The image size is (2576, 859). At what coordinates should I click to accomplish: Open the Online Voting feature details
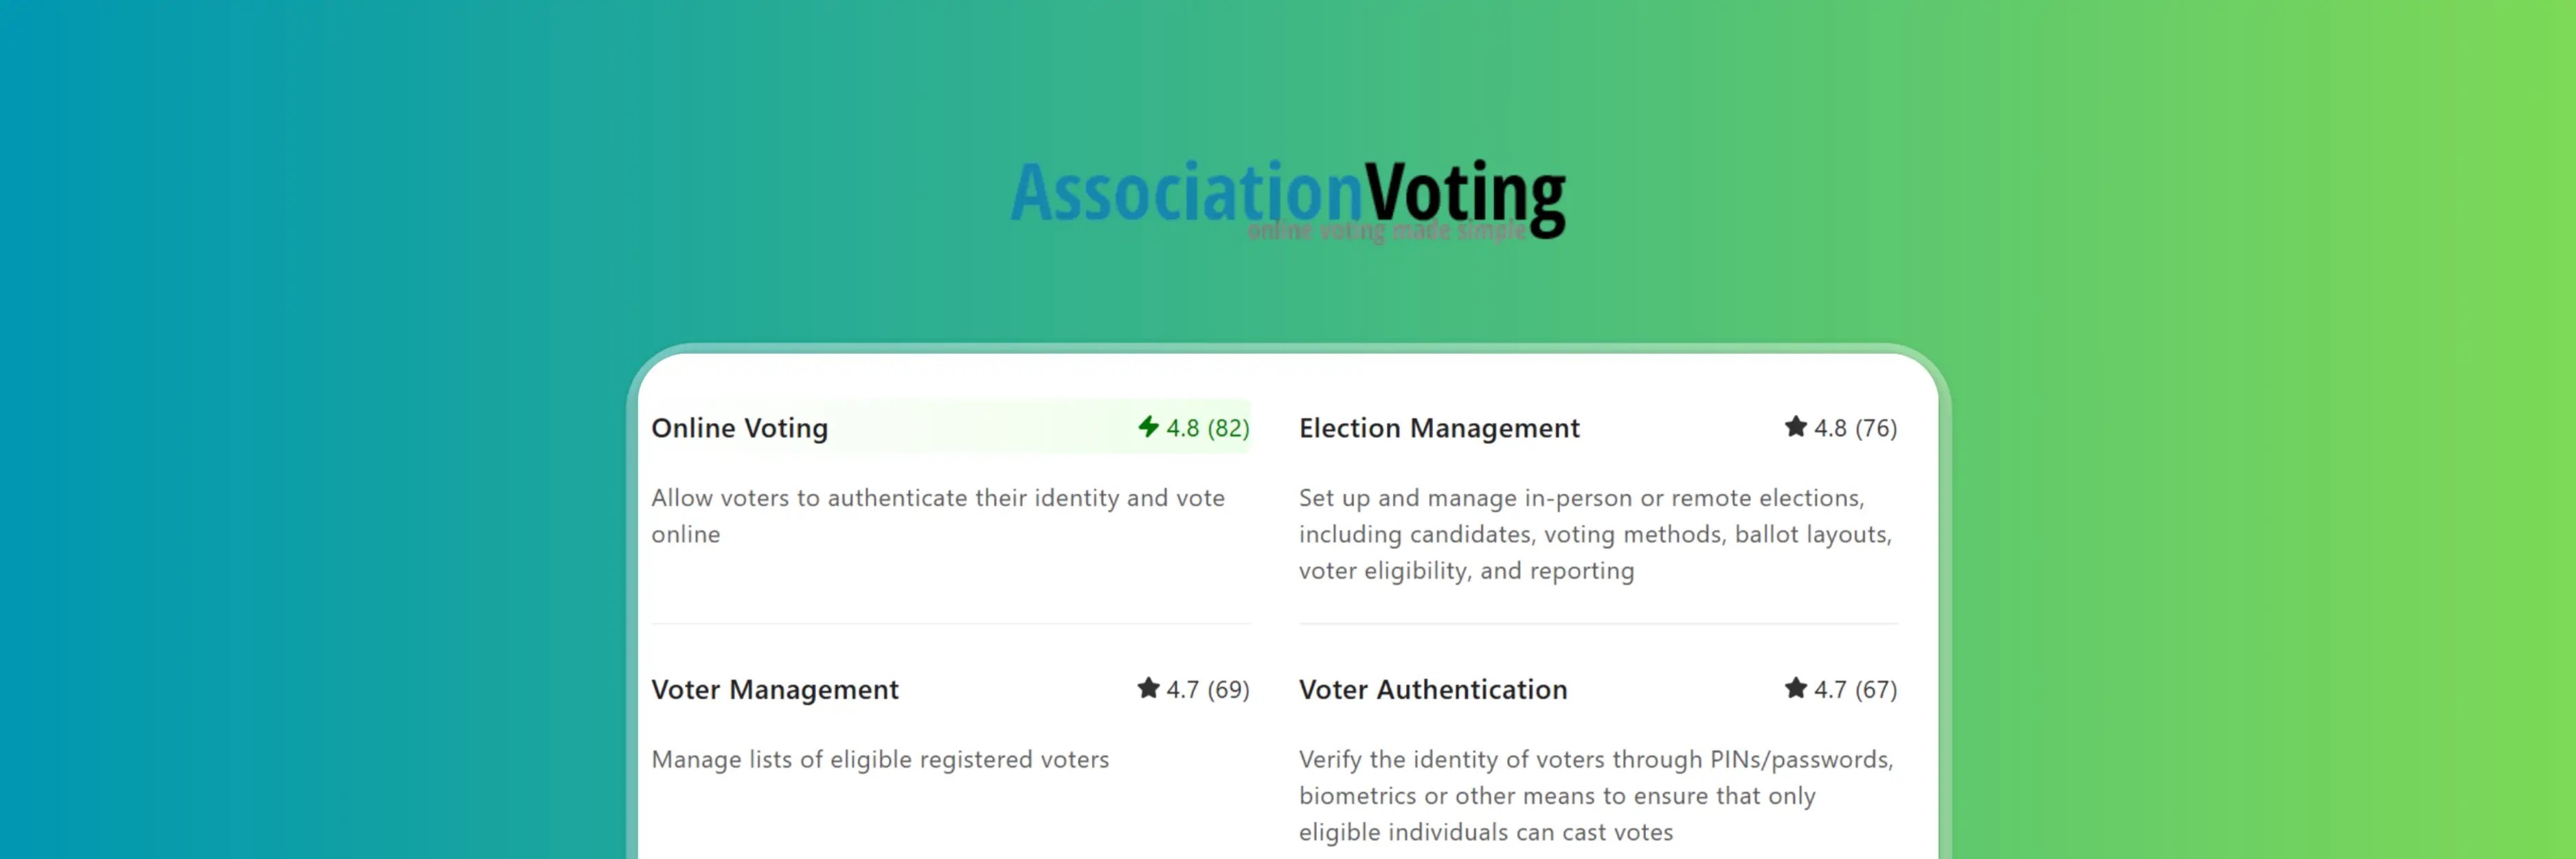(x=739, y=428)
